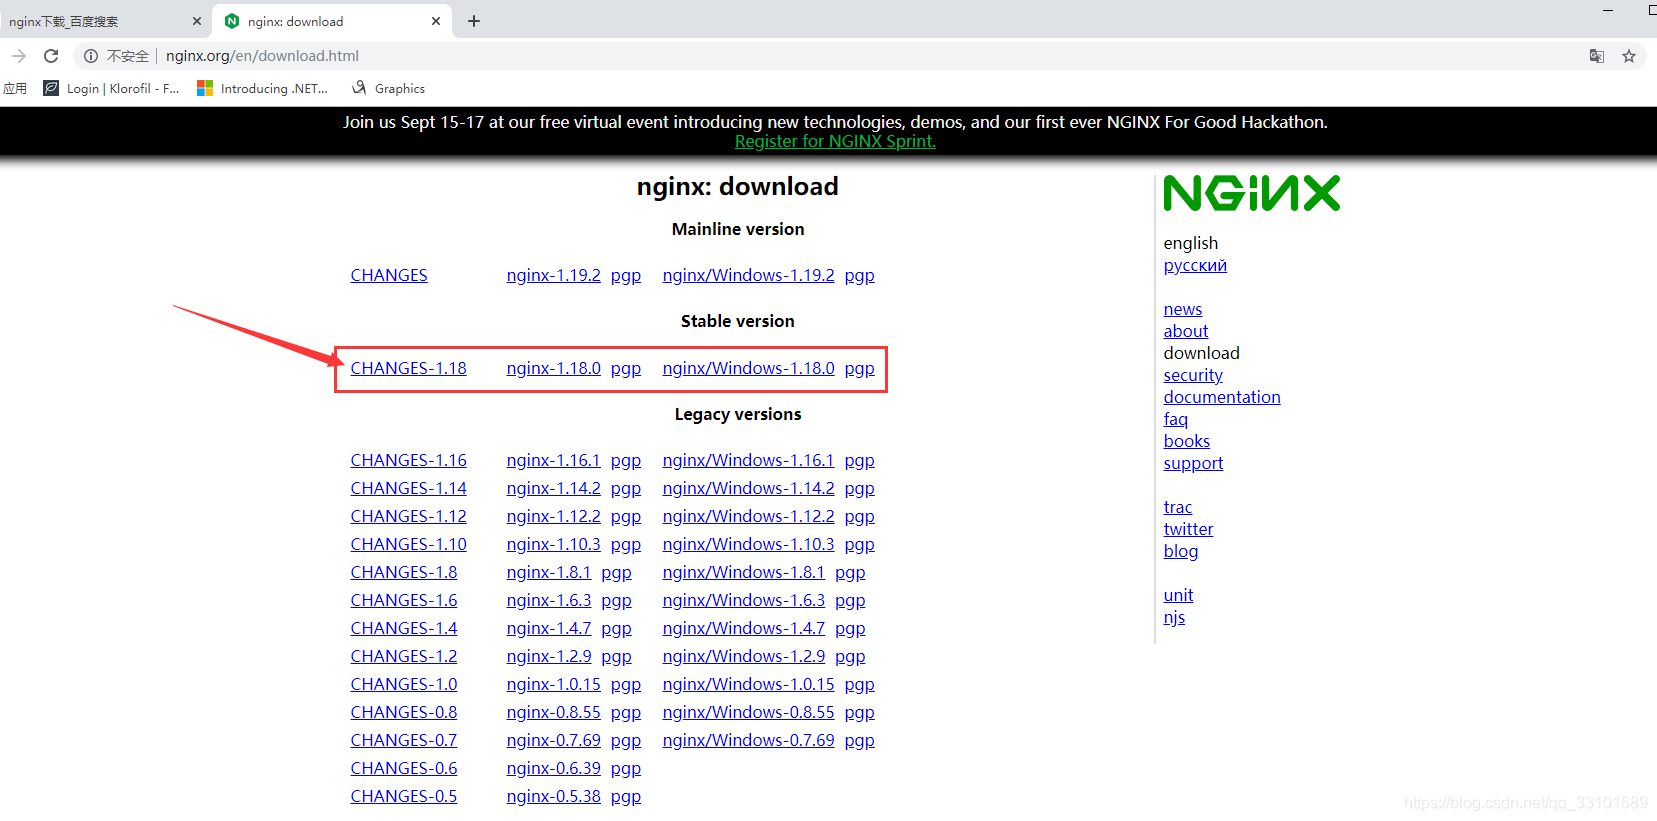
Task: Download nginx-1.8.1 source
Action: point(549,572)
